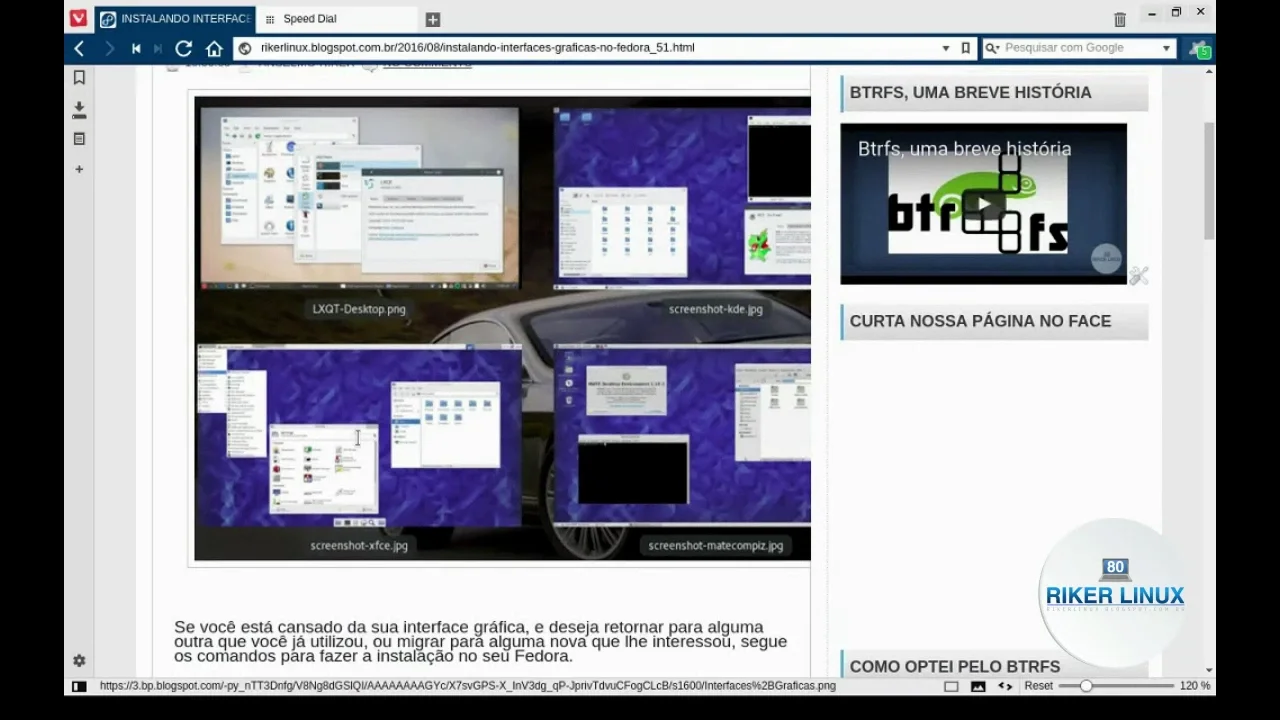Click the Pesquisar com Google search field
Viewport: 1280px width, 720px height.
click(x=1080, y=48)
